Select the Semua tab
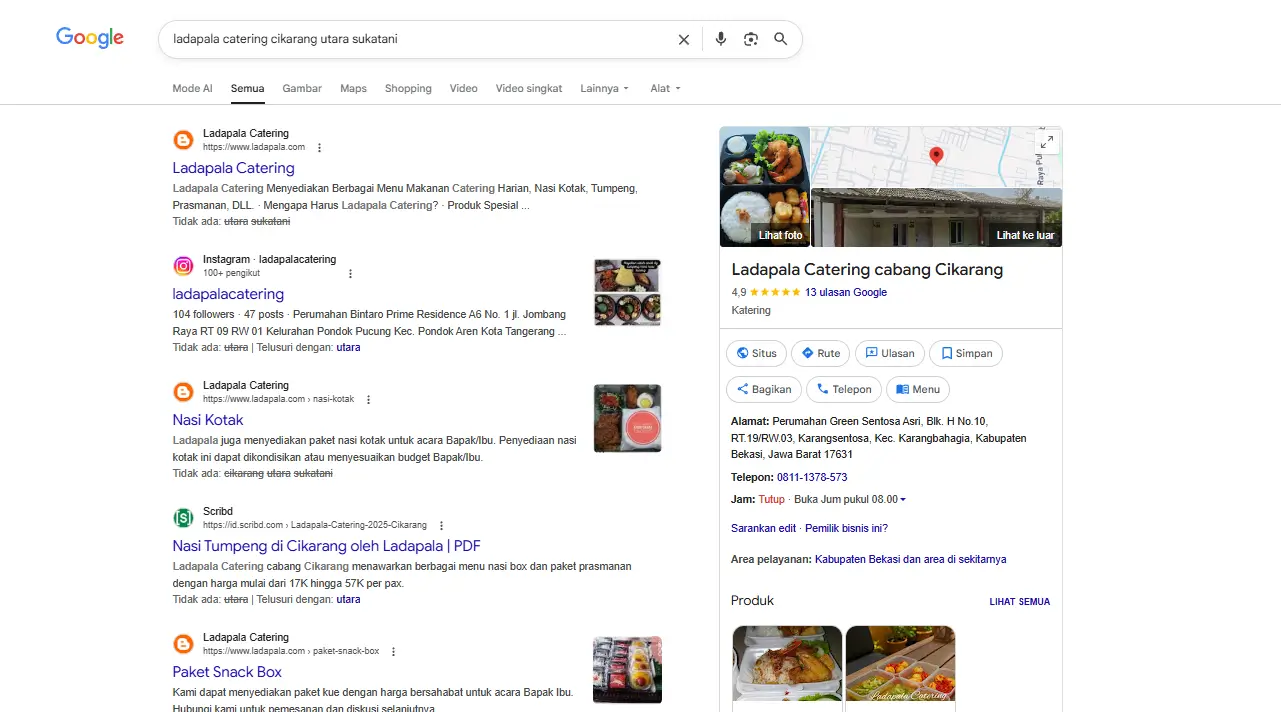Image resolution: width=1281 pixels, height=712 pixels. [x=247, y=88]
